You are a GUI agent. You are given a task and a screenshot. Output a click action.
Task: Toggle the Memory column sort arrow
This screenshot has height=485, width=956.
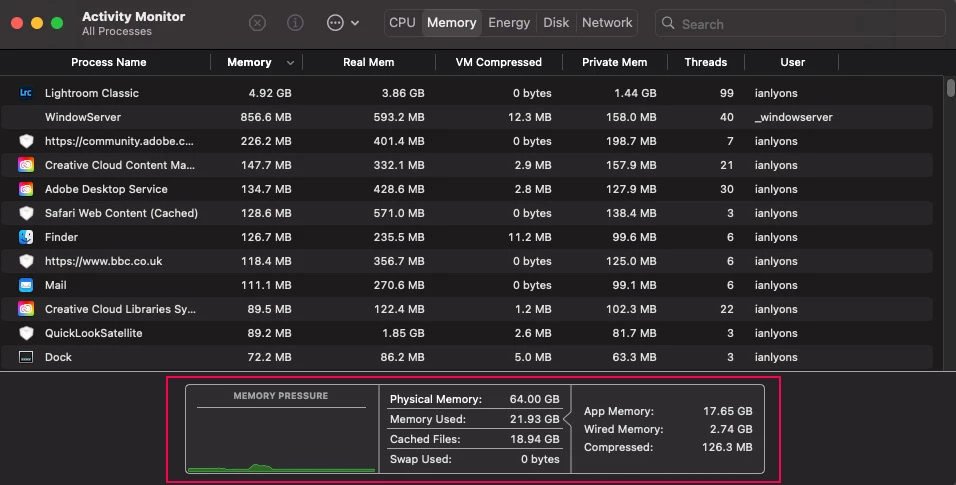(x=290, y=63)
